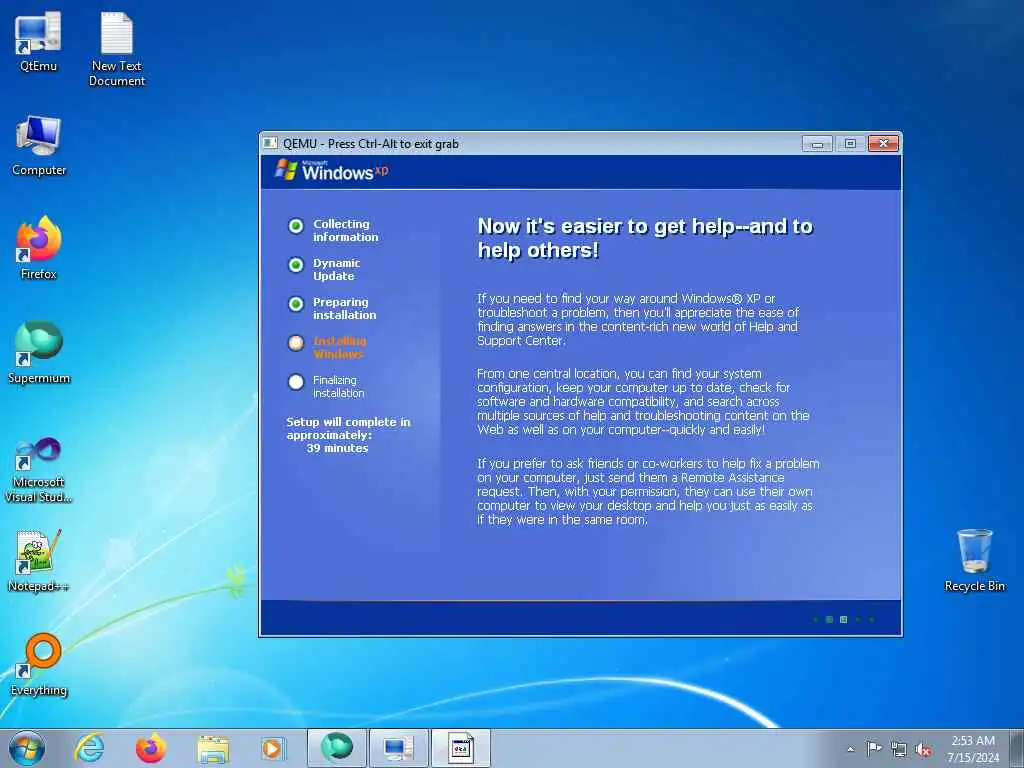Click the 39 minutes remaining estimate
This screenshot has height=768, width=1024.
pyautogui.click(x=337, y=448)
